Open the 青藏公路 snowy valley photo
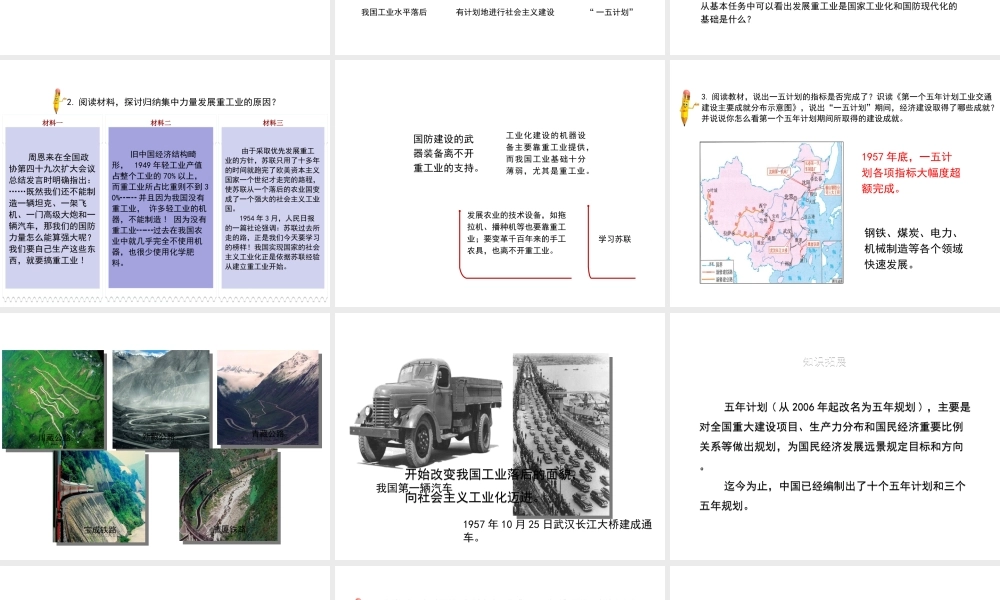 point(268,397)
